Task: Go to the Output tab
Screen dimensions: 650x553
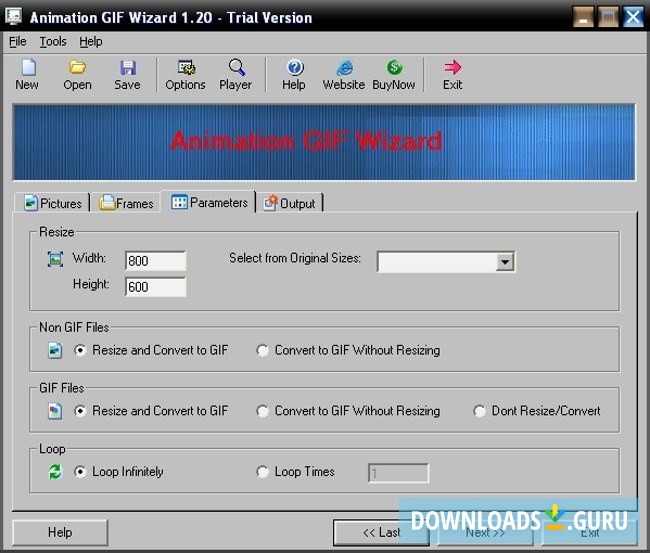Action: (289, 203)
